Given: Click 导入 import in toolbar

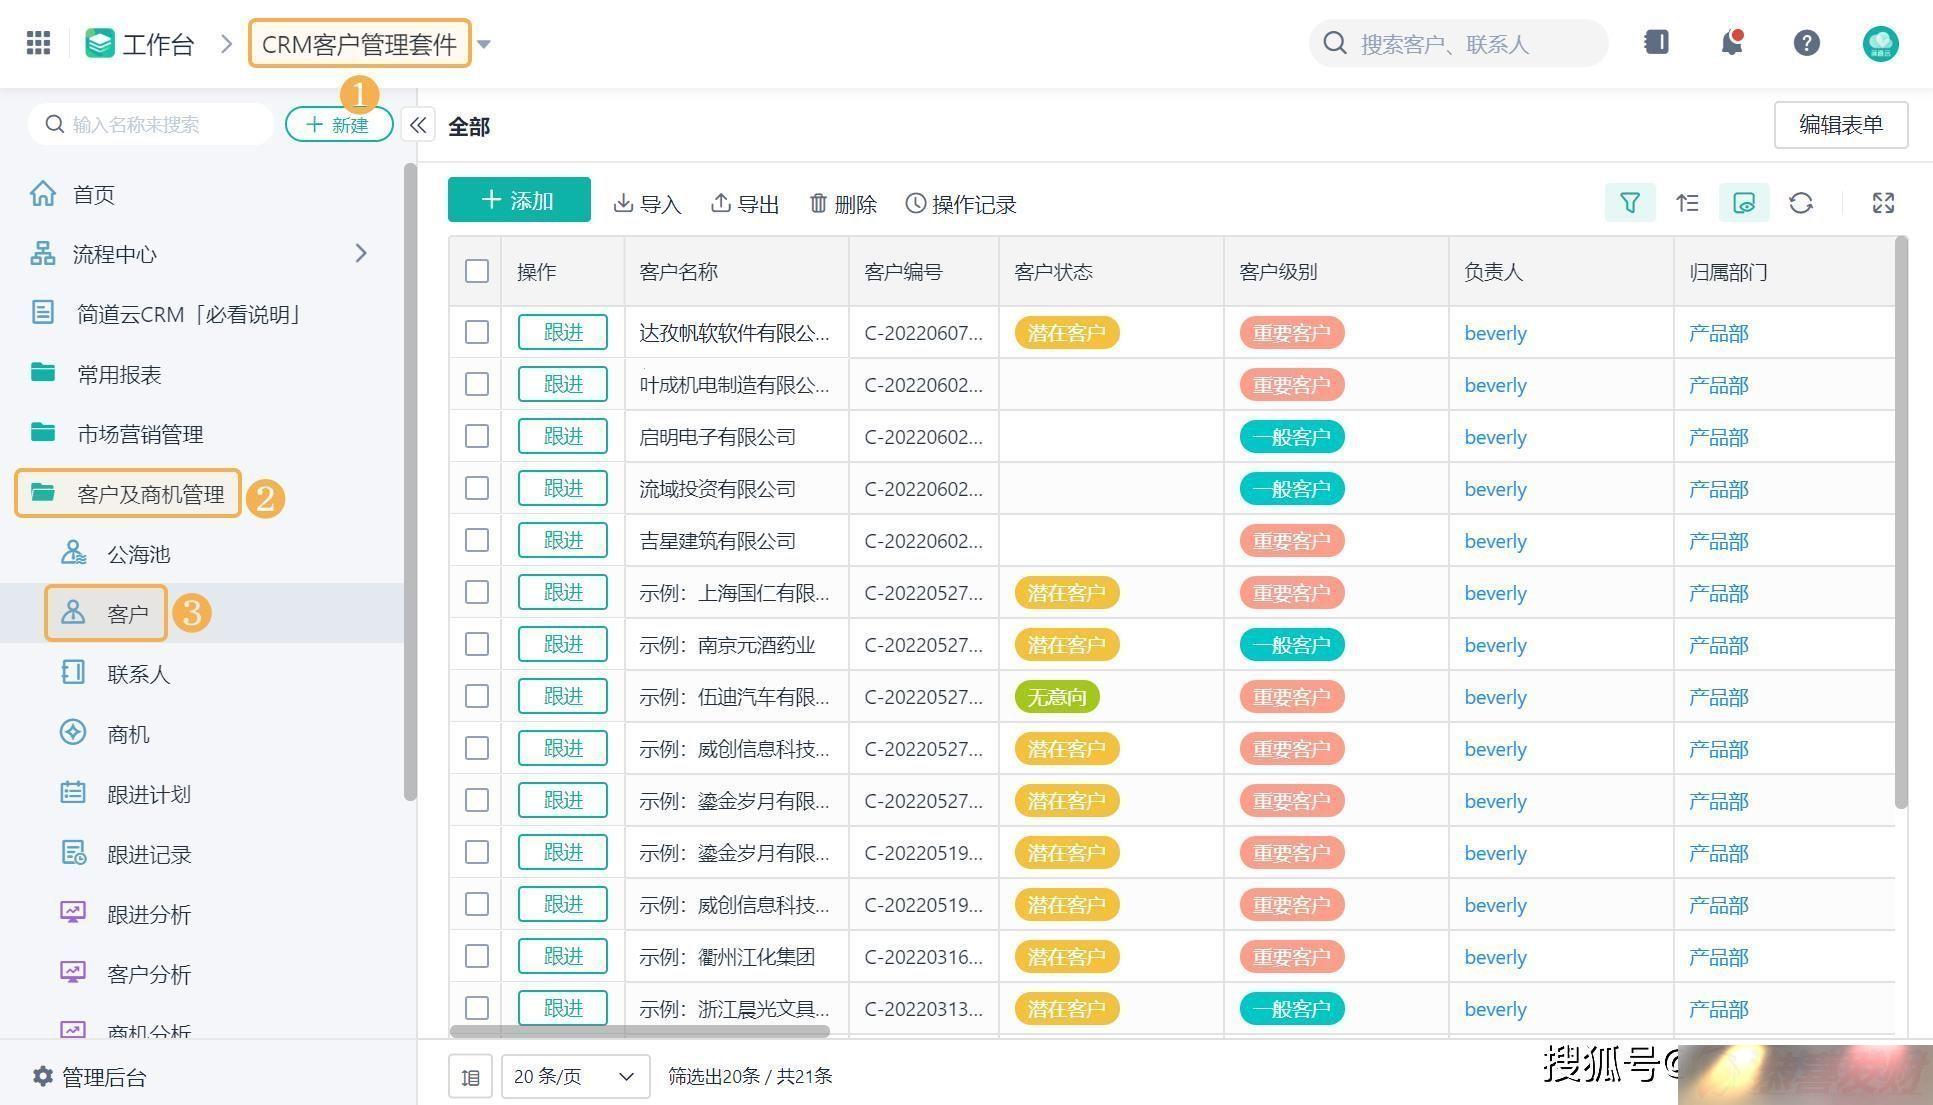Looking at the screenshot, I should (x=647, y=204).
